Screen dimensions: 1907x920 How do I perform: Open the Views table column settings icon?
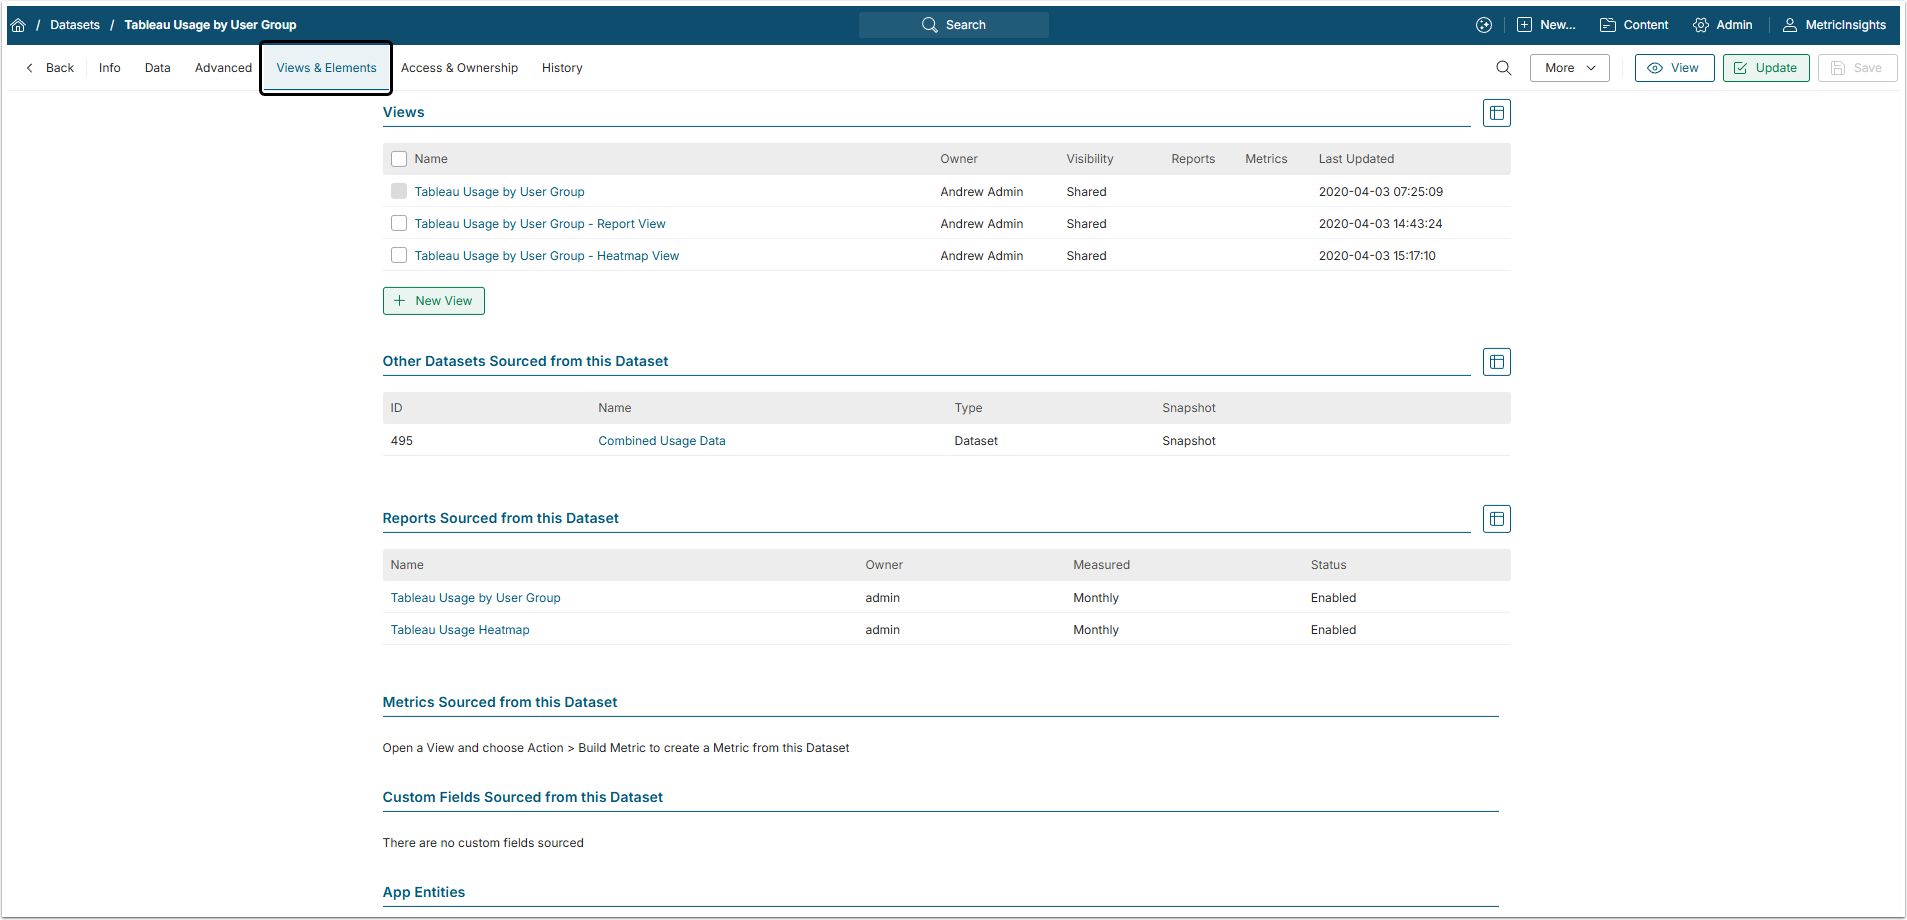pos(1496,113)
